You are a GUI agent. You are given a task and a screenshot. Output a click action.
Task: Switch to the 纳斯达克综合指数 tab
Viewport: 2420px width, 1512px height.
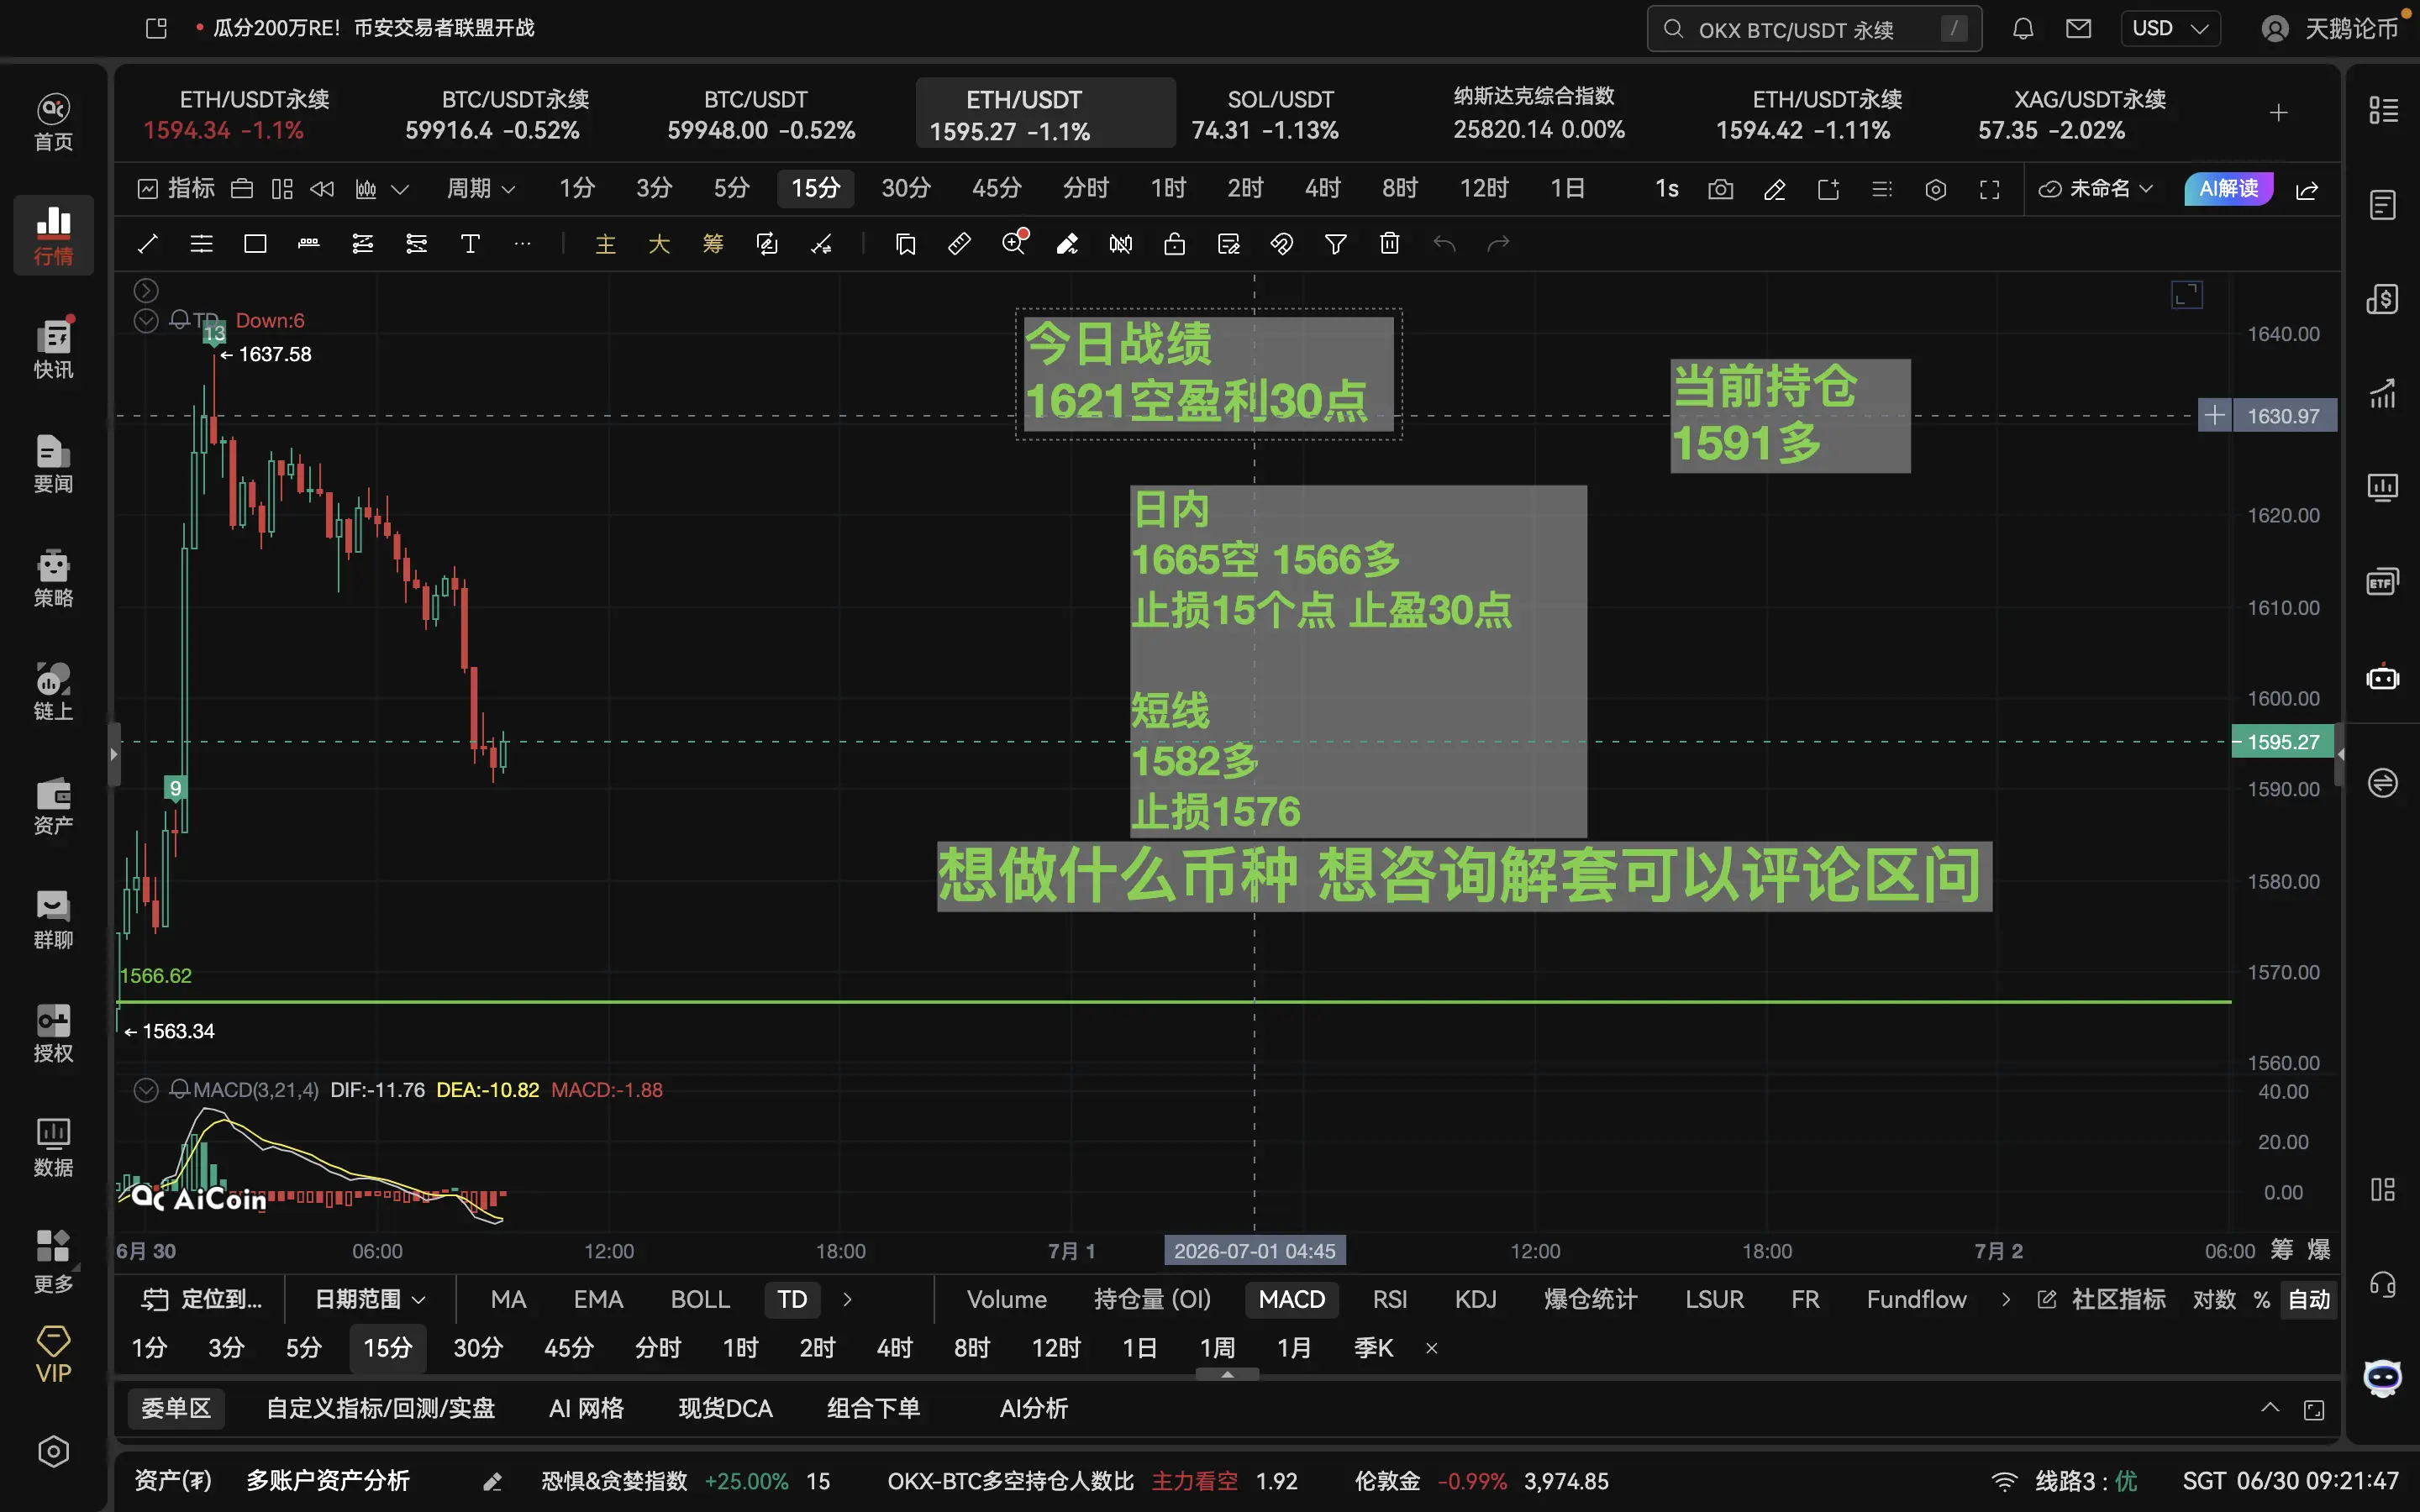click(1539, 112)
